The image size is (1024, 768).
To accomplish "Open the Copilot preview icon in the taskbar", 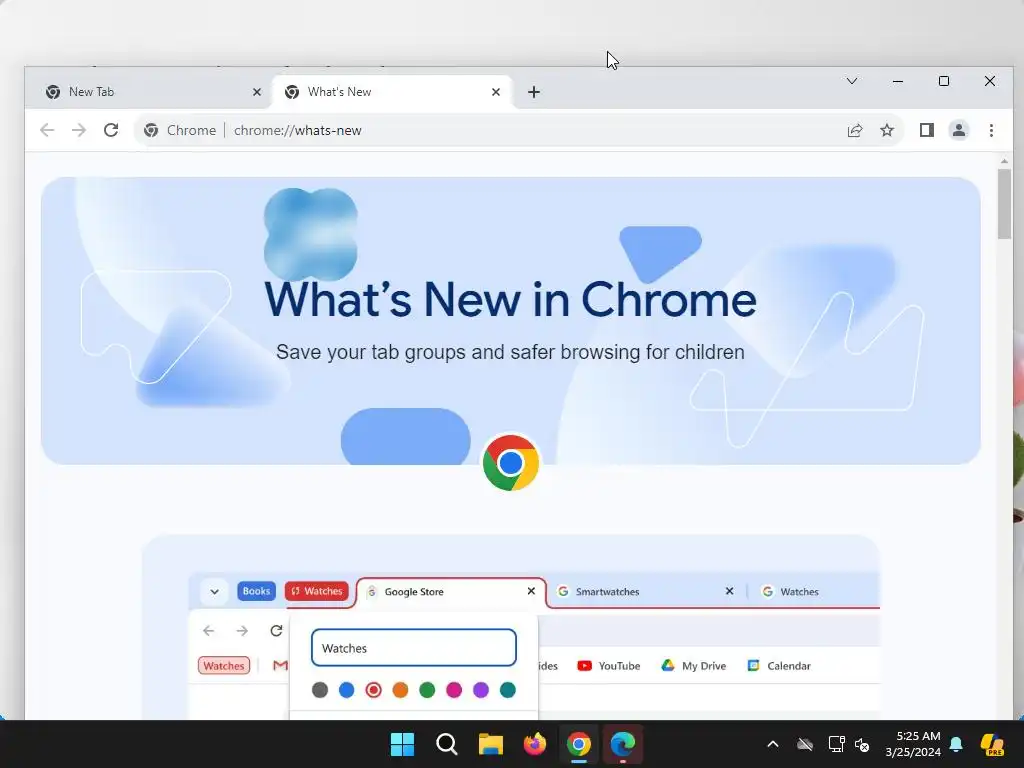I will click(x=993, y=744).
